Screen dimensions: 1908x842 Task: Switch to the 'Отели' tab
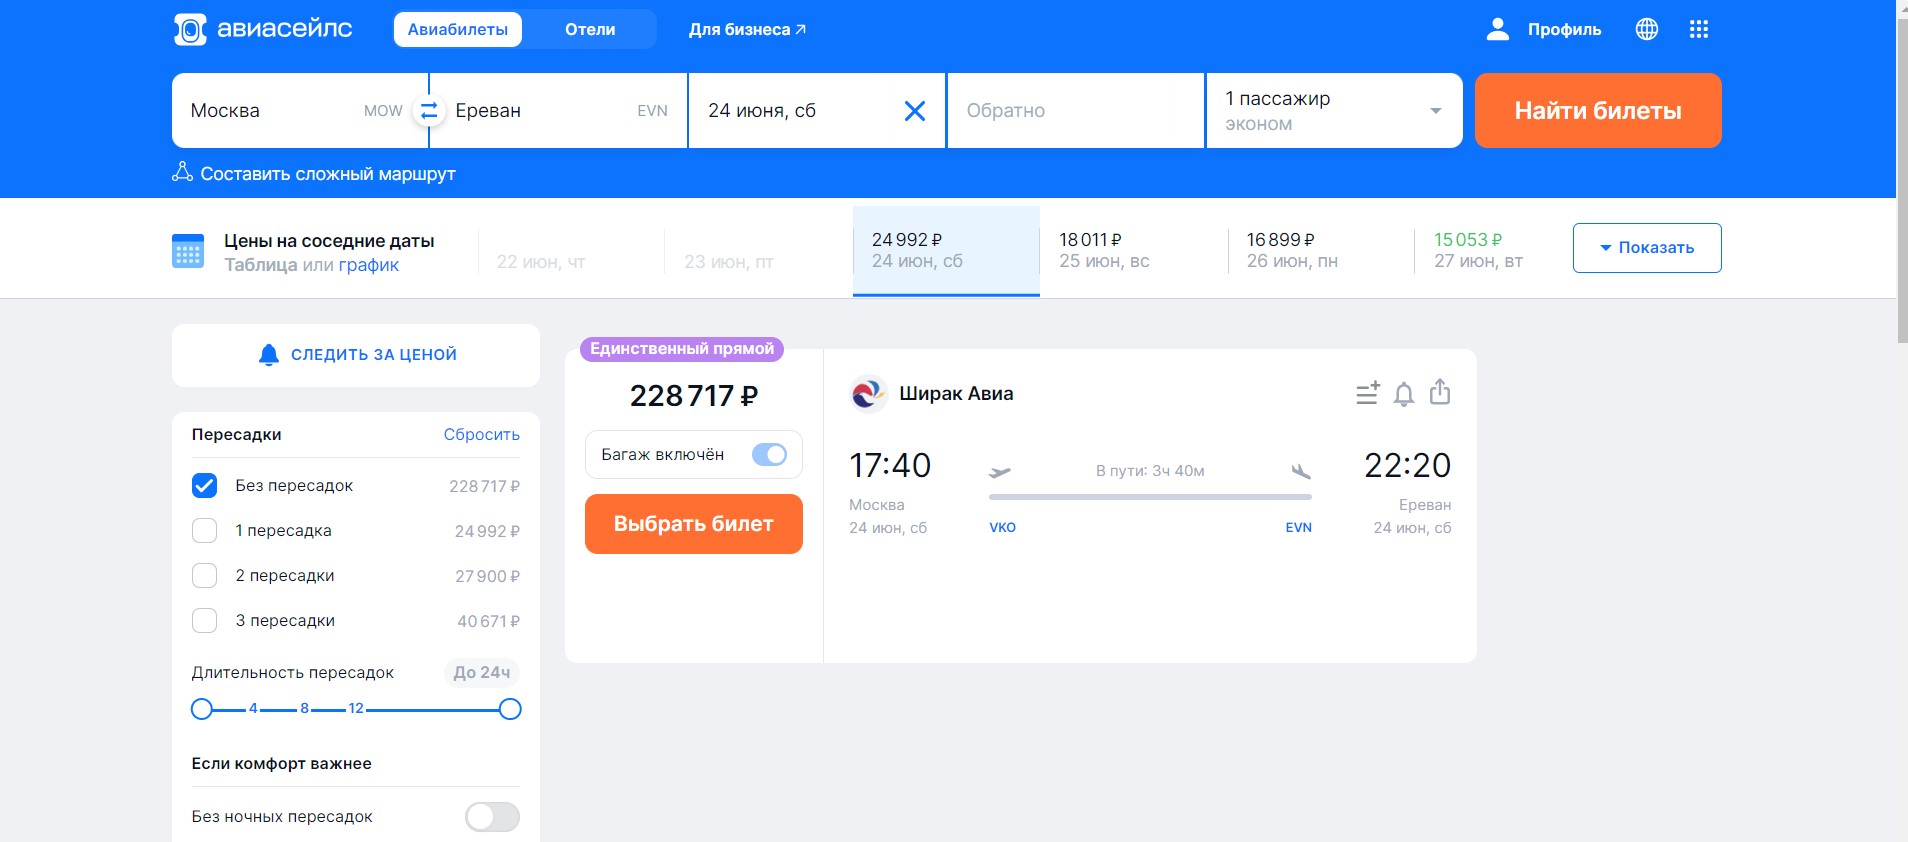[x=589, y=30]
